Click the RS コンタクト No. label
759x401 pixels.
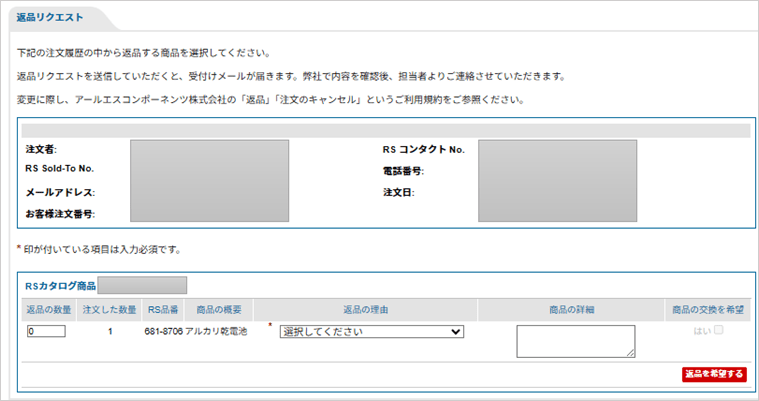click(x=424, y=150)
